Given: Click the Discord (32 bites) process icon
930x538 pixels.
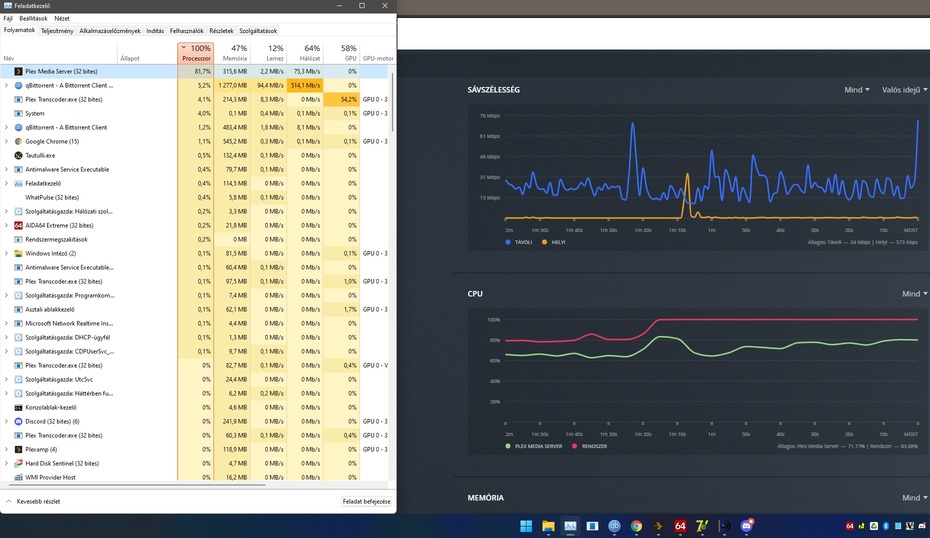Looking at the screenshot, I should [x=18, y=421].
